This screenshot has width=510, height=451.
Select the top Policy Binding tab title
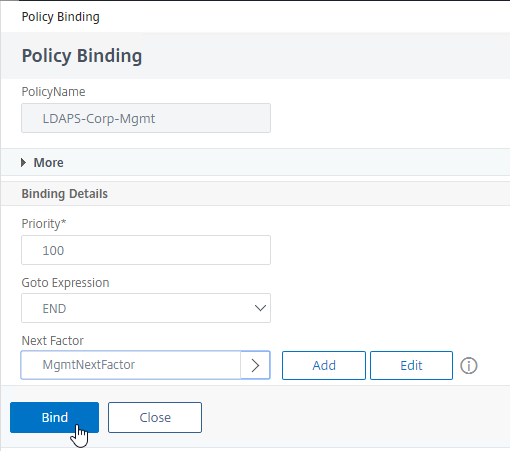coord(61,17)
